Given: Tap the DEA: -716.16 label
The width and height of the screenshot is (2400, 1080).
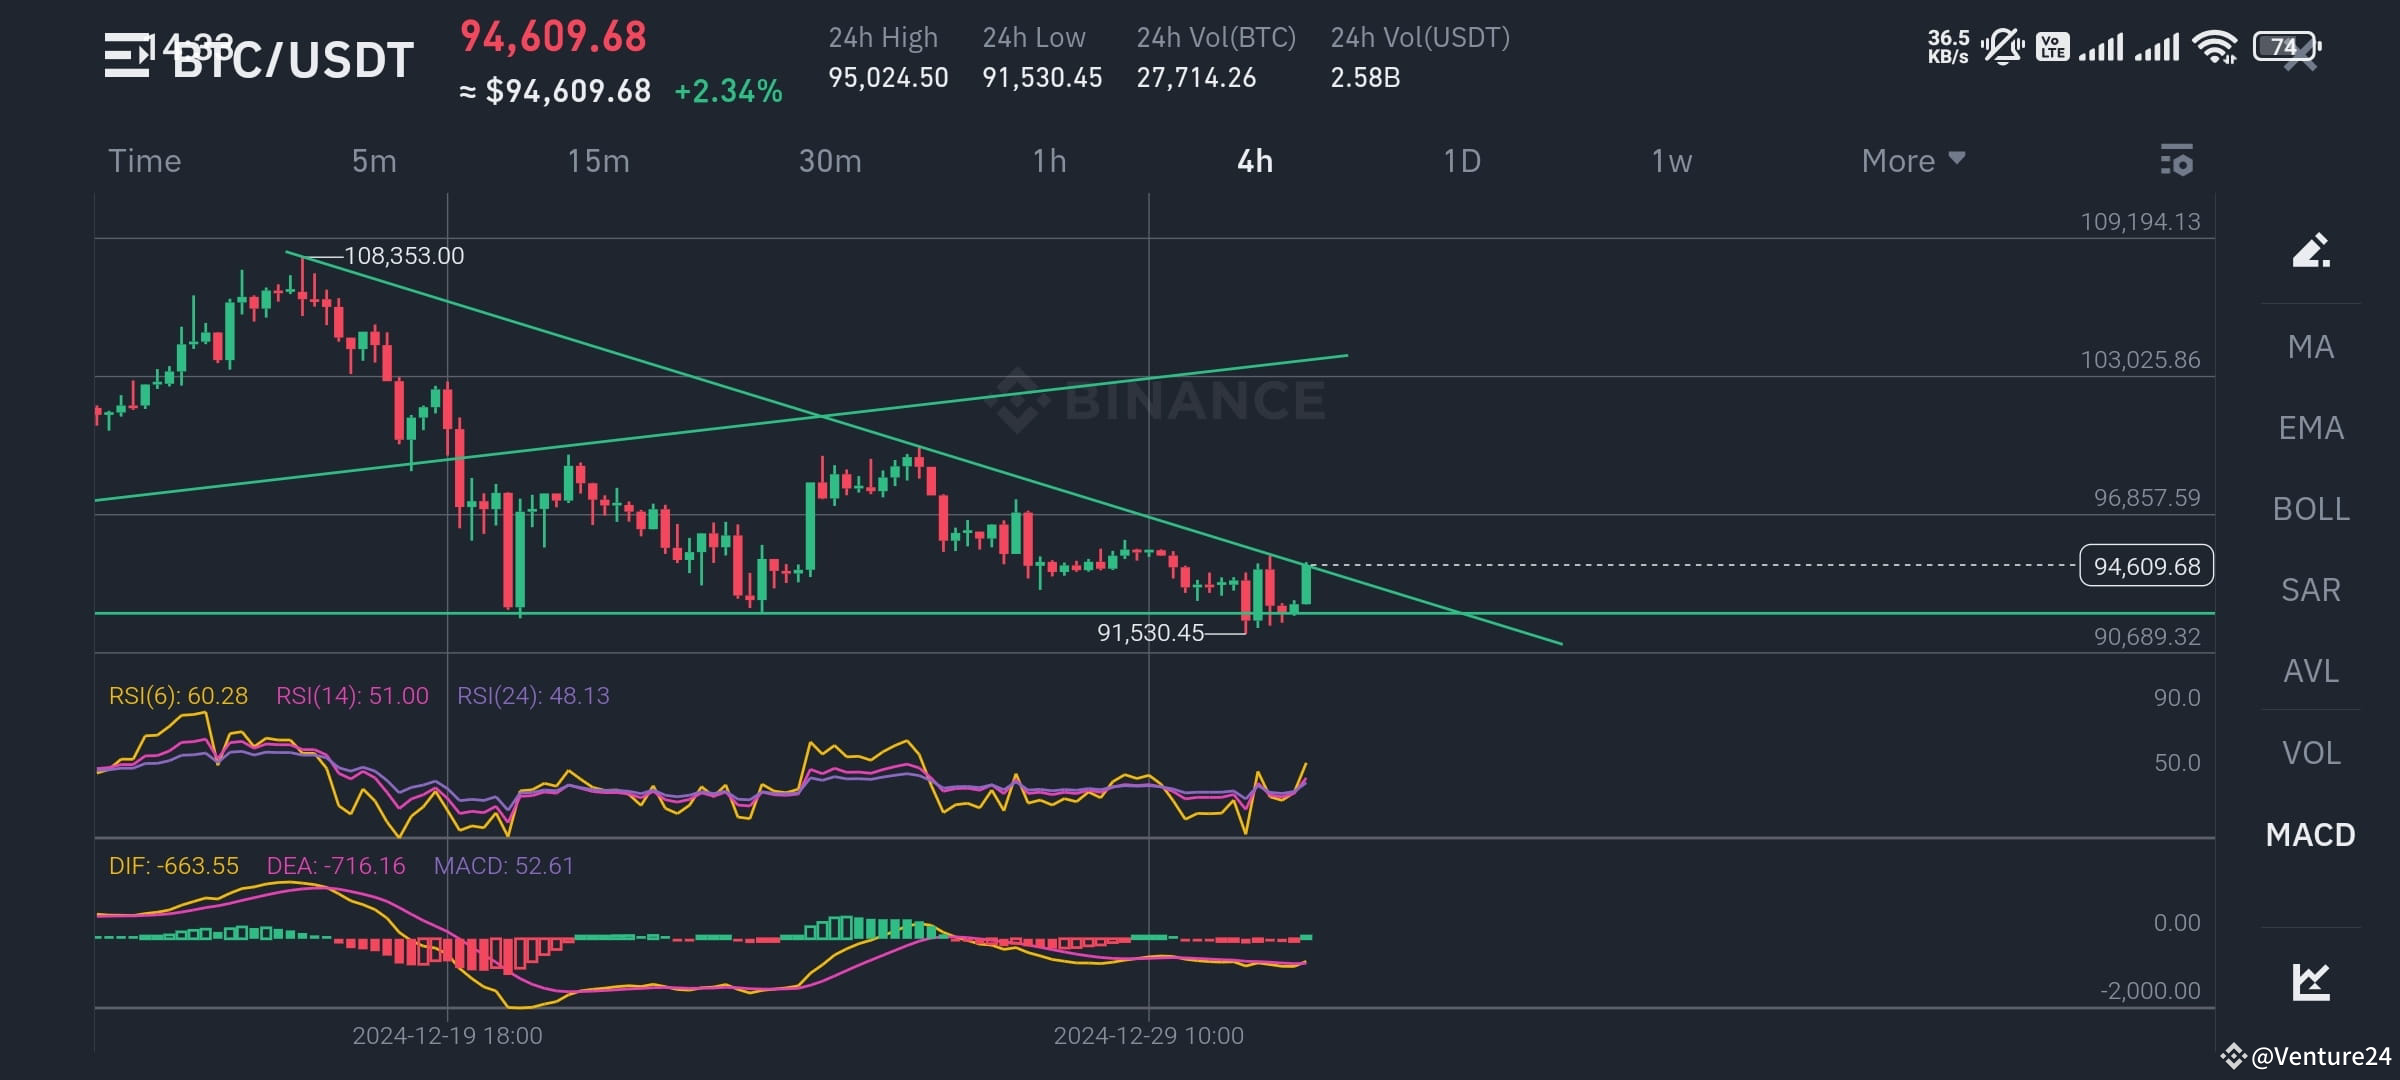Looking at the screenshot, I should coord(336,866).
